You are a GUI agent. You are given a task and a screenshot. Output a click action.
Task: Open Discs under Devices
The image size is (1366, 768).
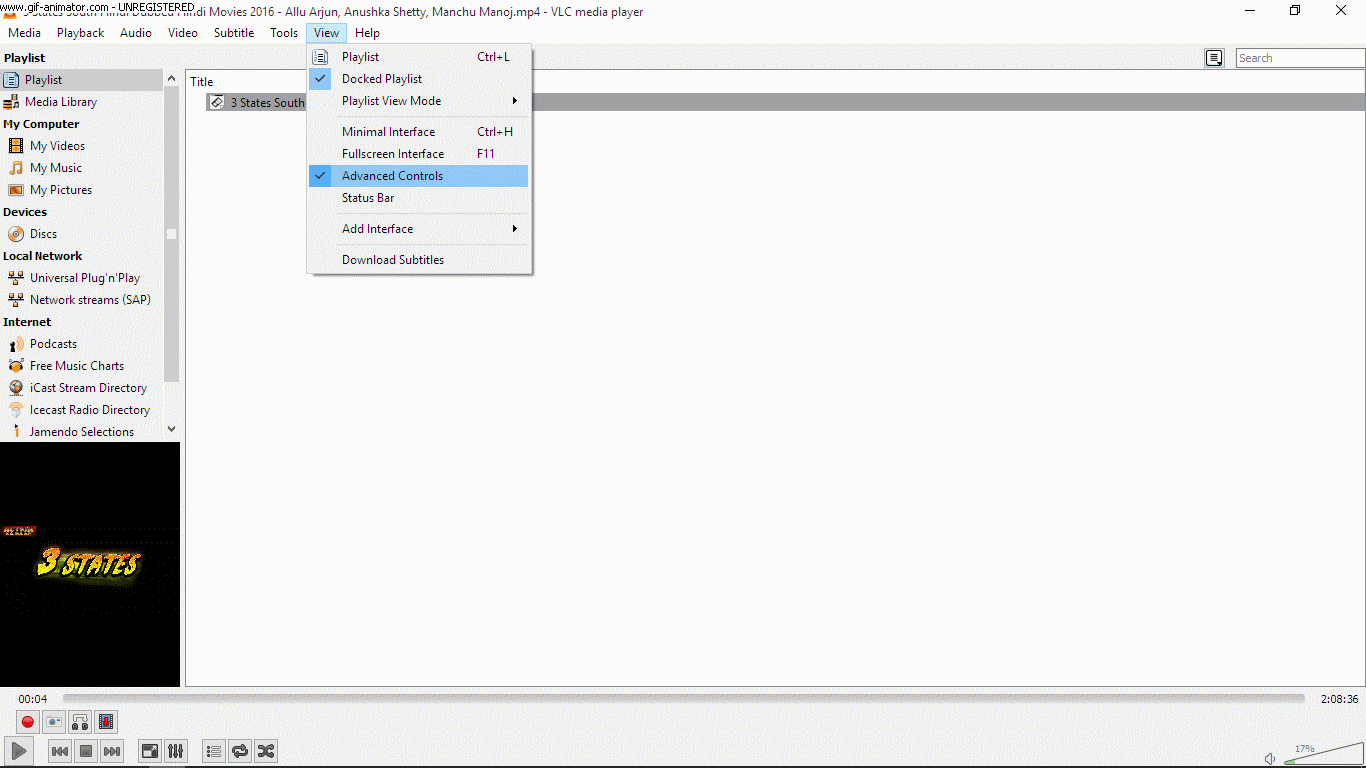pyautogui.click(x=82, y=234)
